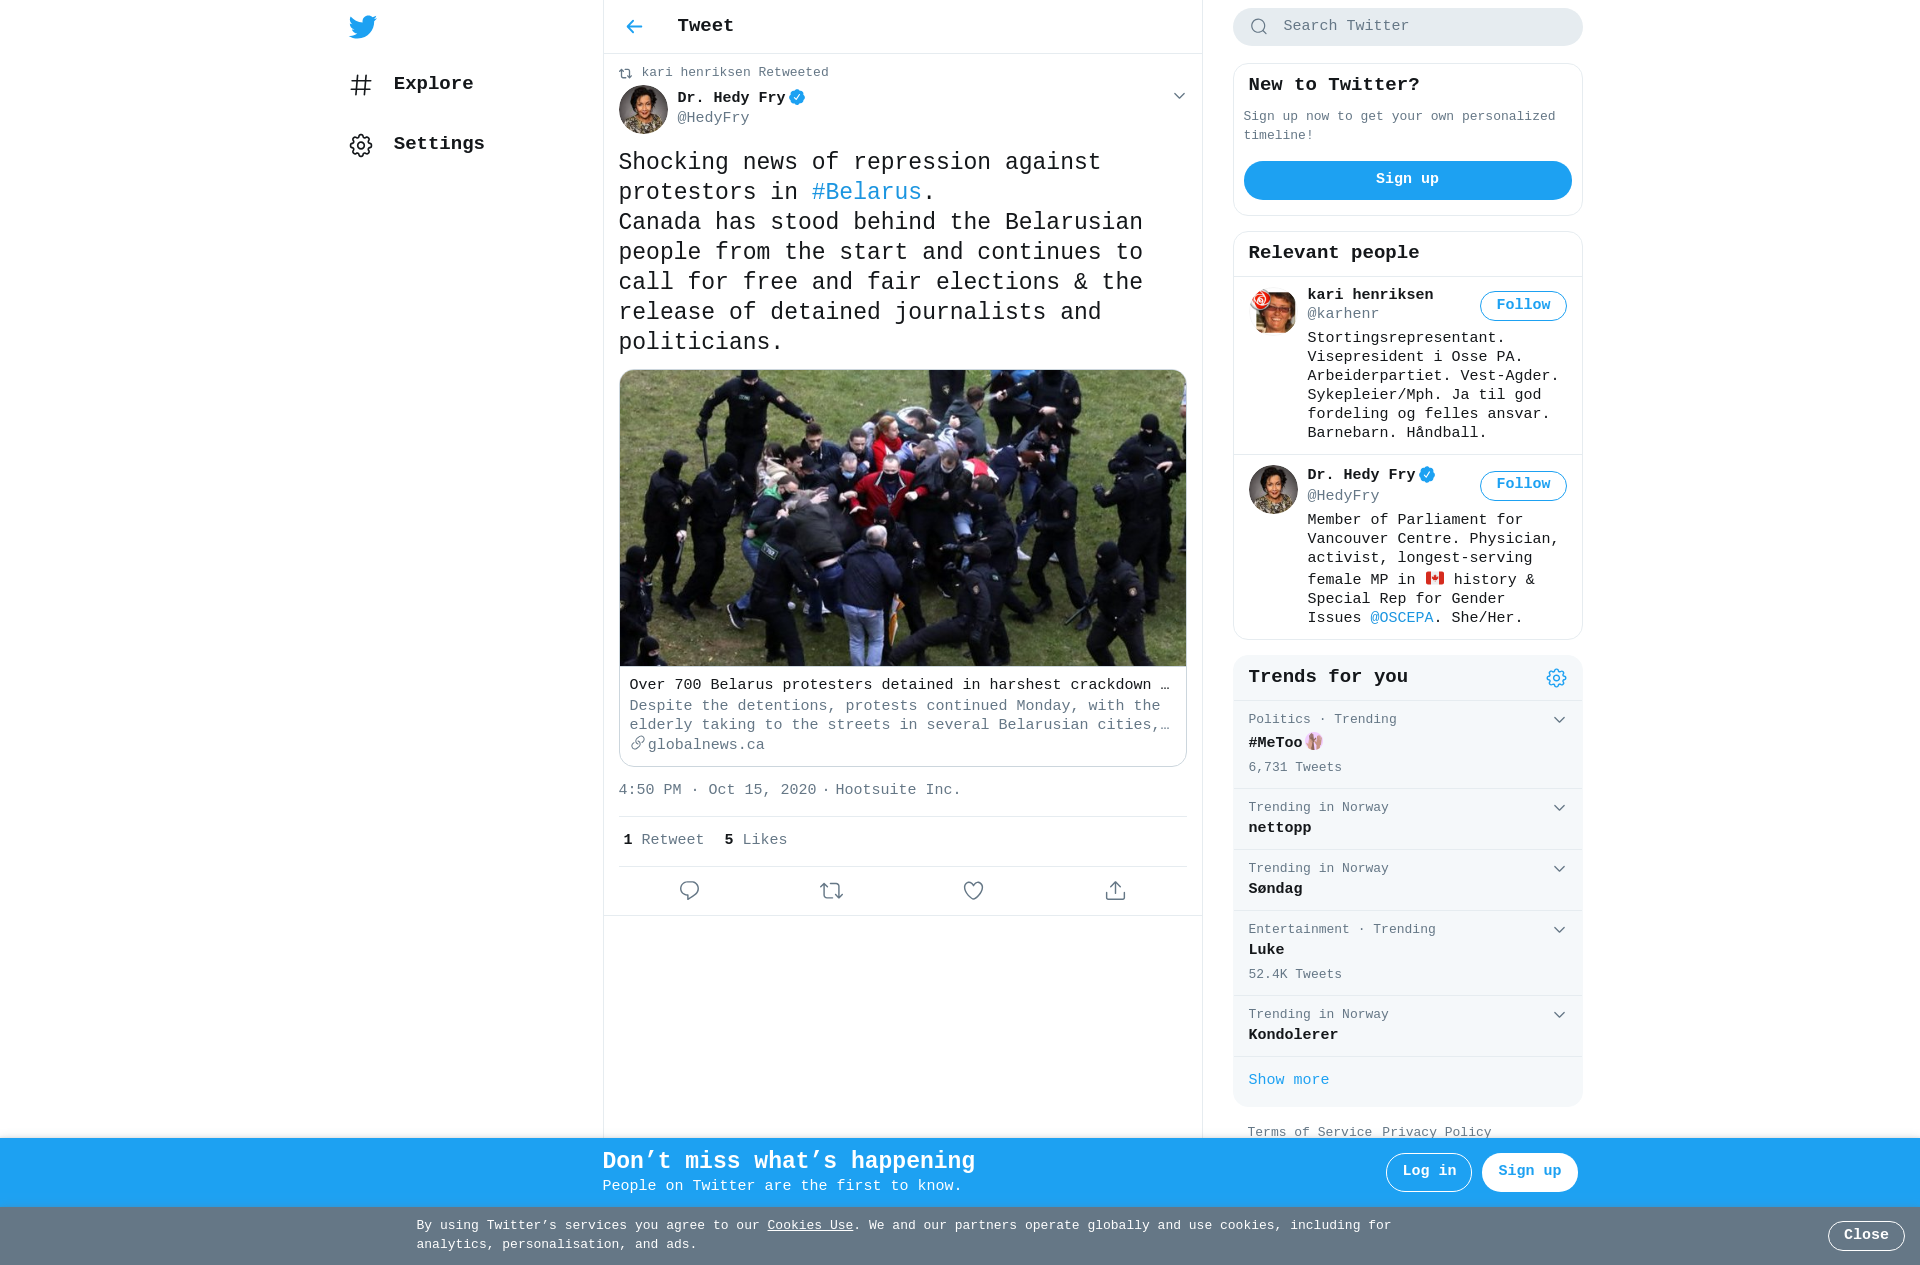Like the tweet with the heart icon

pos(973,890)
